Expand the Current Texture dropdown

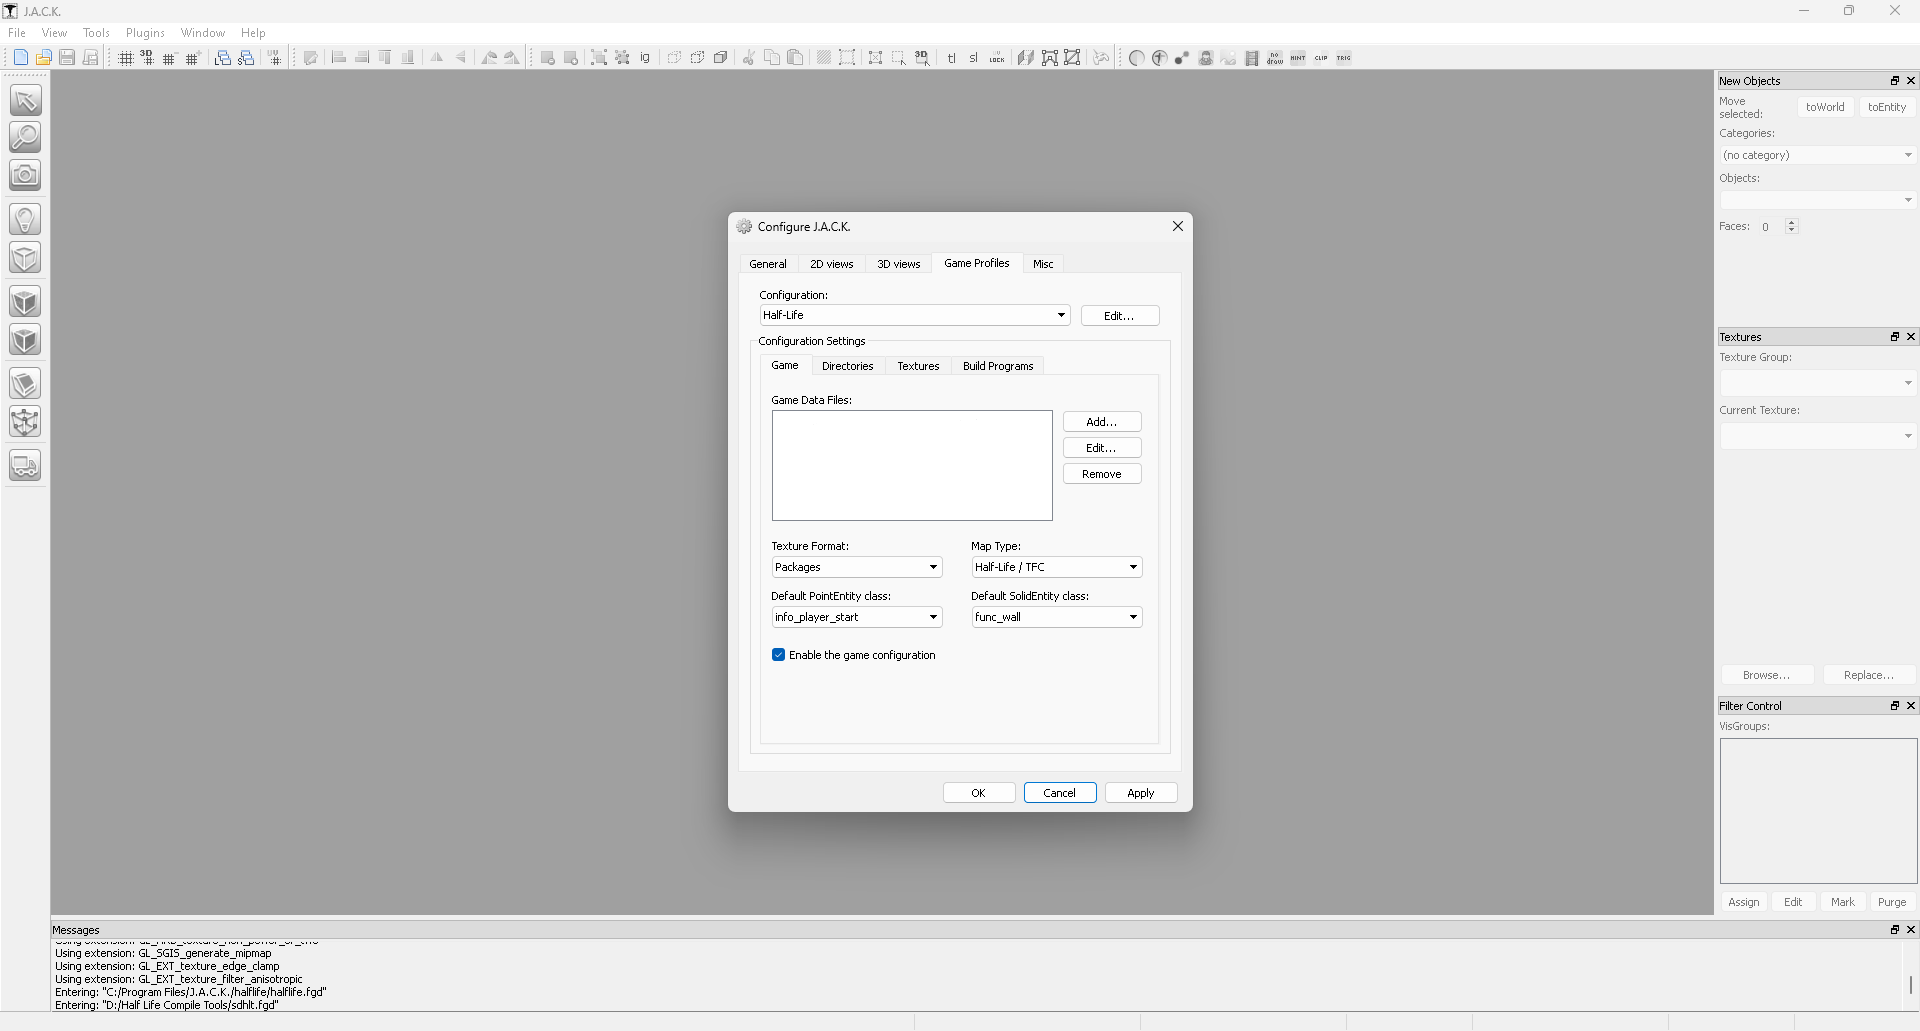point(1817,436)
